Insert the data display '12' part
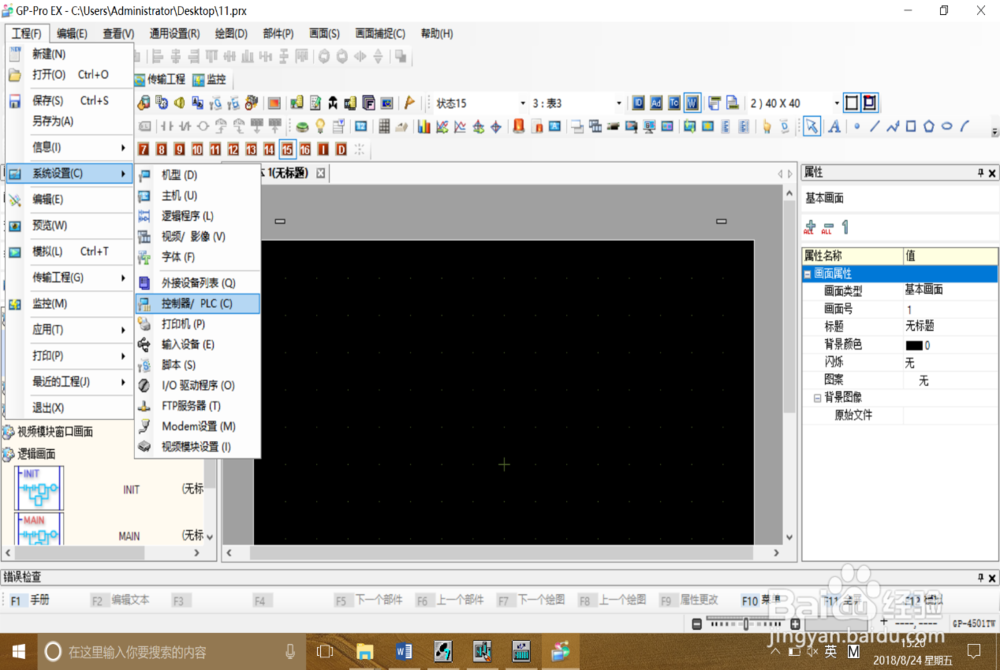Image resolution: width=1000 pixels, height=670 pixels. 360,127
